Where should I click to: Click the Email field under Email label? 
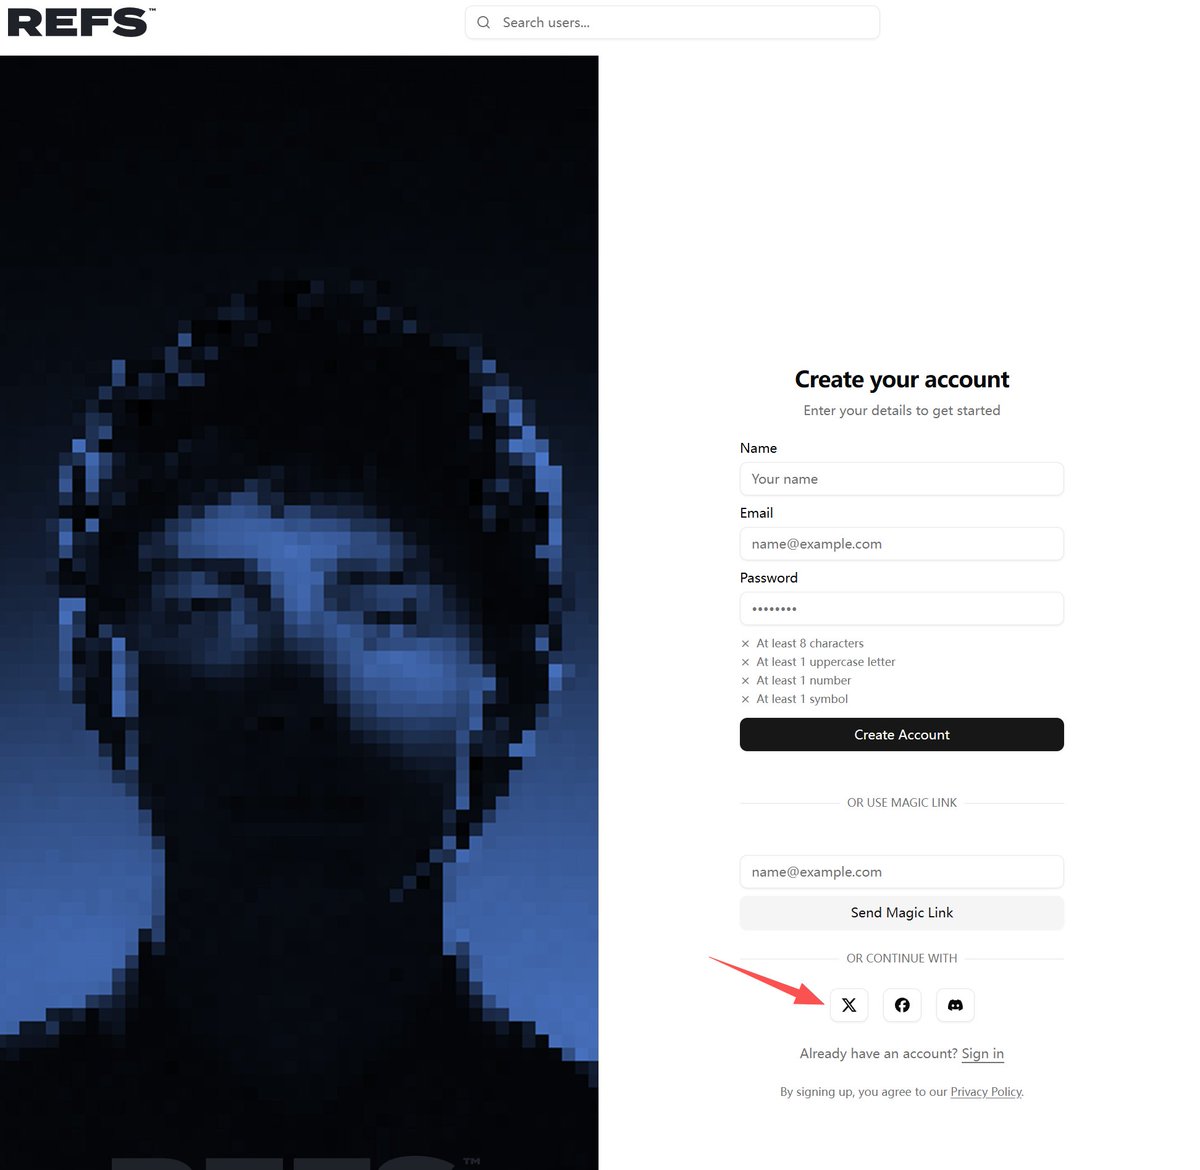(902, 544)
